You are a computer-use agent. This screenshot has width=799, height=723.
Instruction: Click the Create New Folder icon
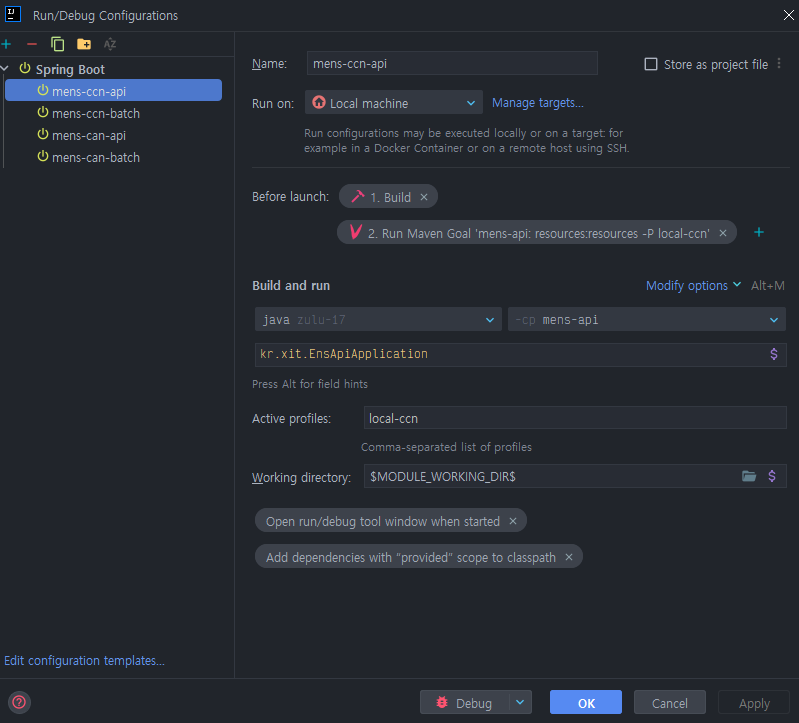pos(84,44)
